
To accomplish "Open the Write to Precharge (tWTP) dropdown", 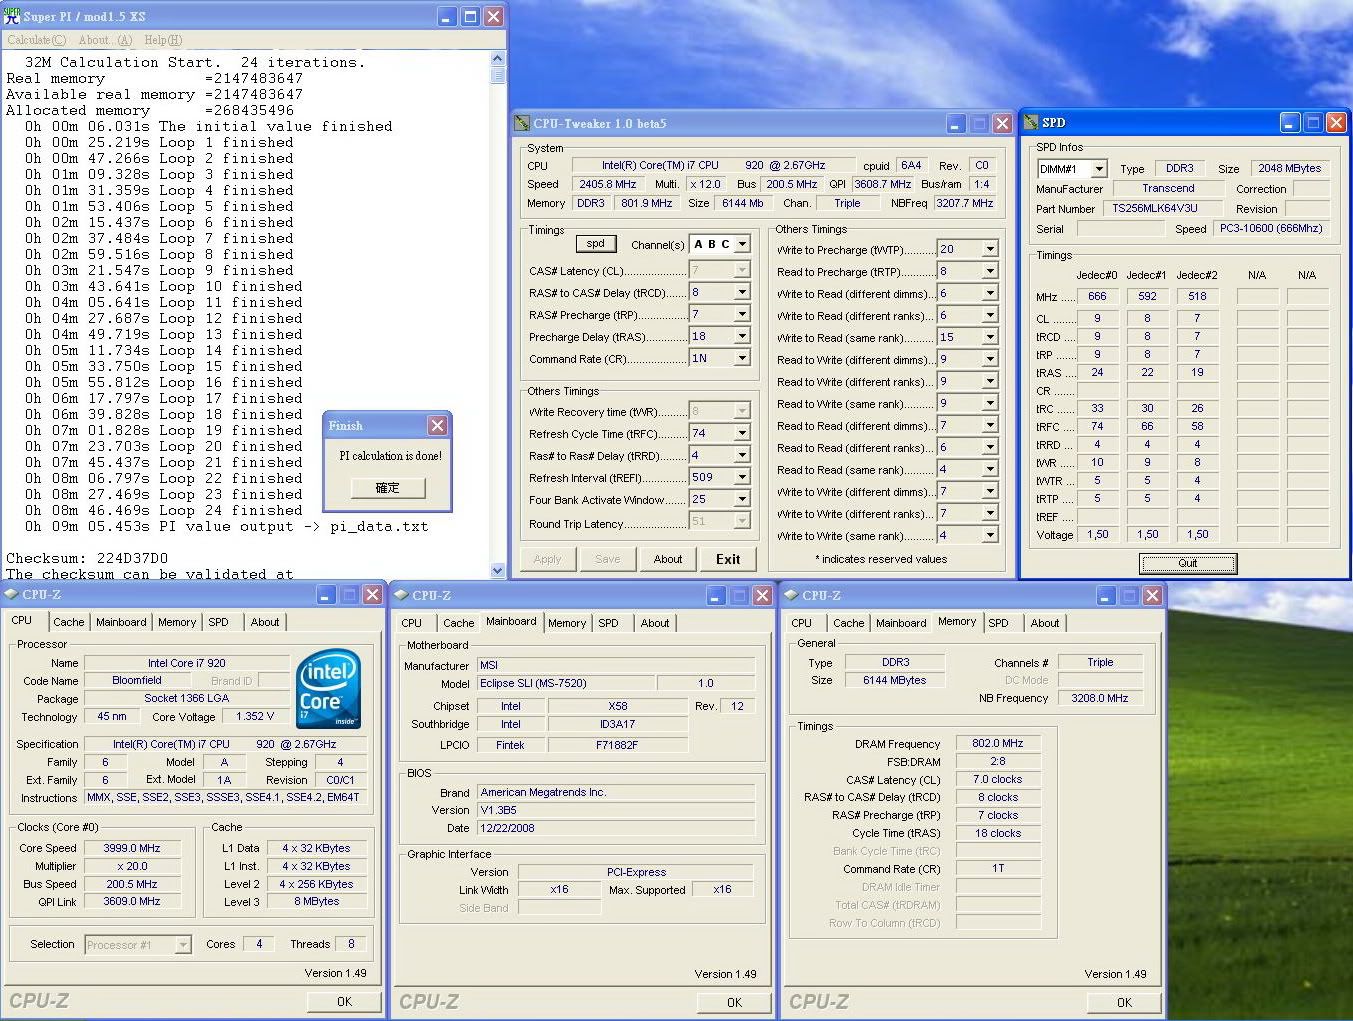I will 990,249.
